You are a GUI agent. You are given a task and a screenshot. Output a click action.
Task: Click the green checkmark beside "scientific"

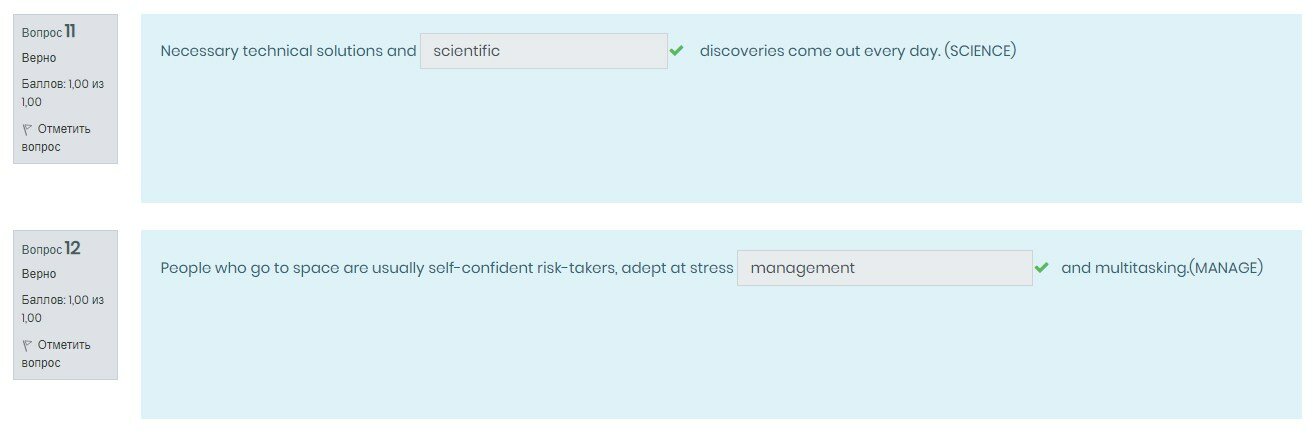pyautogui.click(x=677, y=50)
